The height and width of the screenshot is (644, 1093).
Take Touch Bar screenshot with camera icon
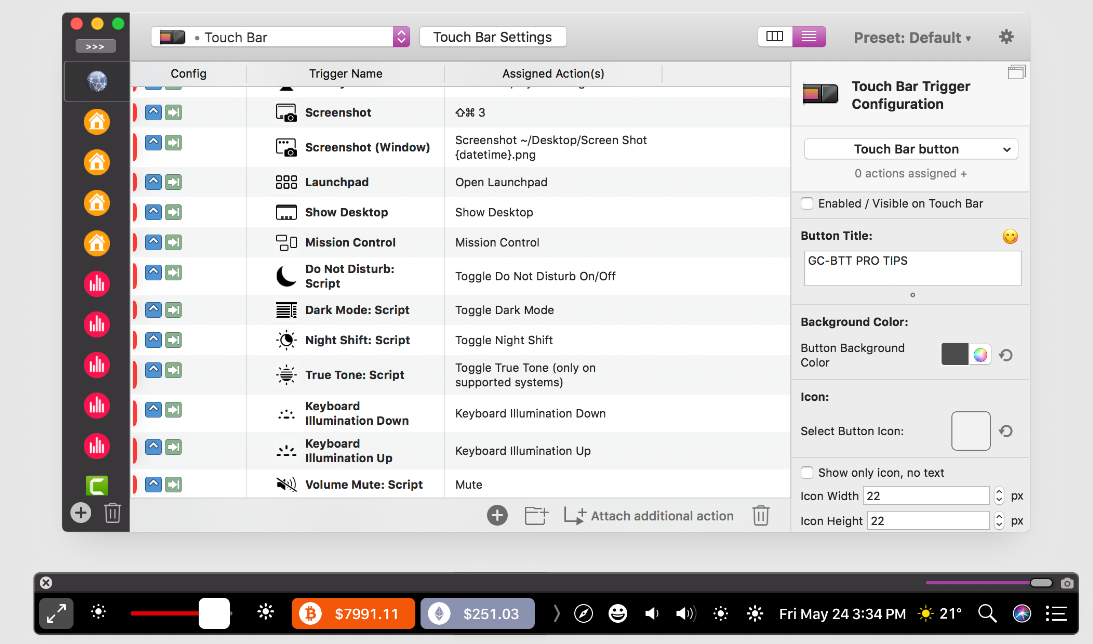[x=1067, y=583]
